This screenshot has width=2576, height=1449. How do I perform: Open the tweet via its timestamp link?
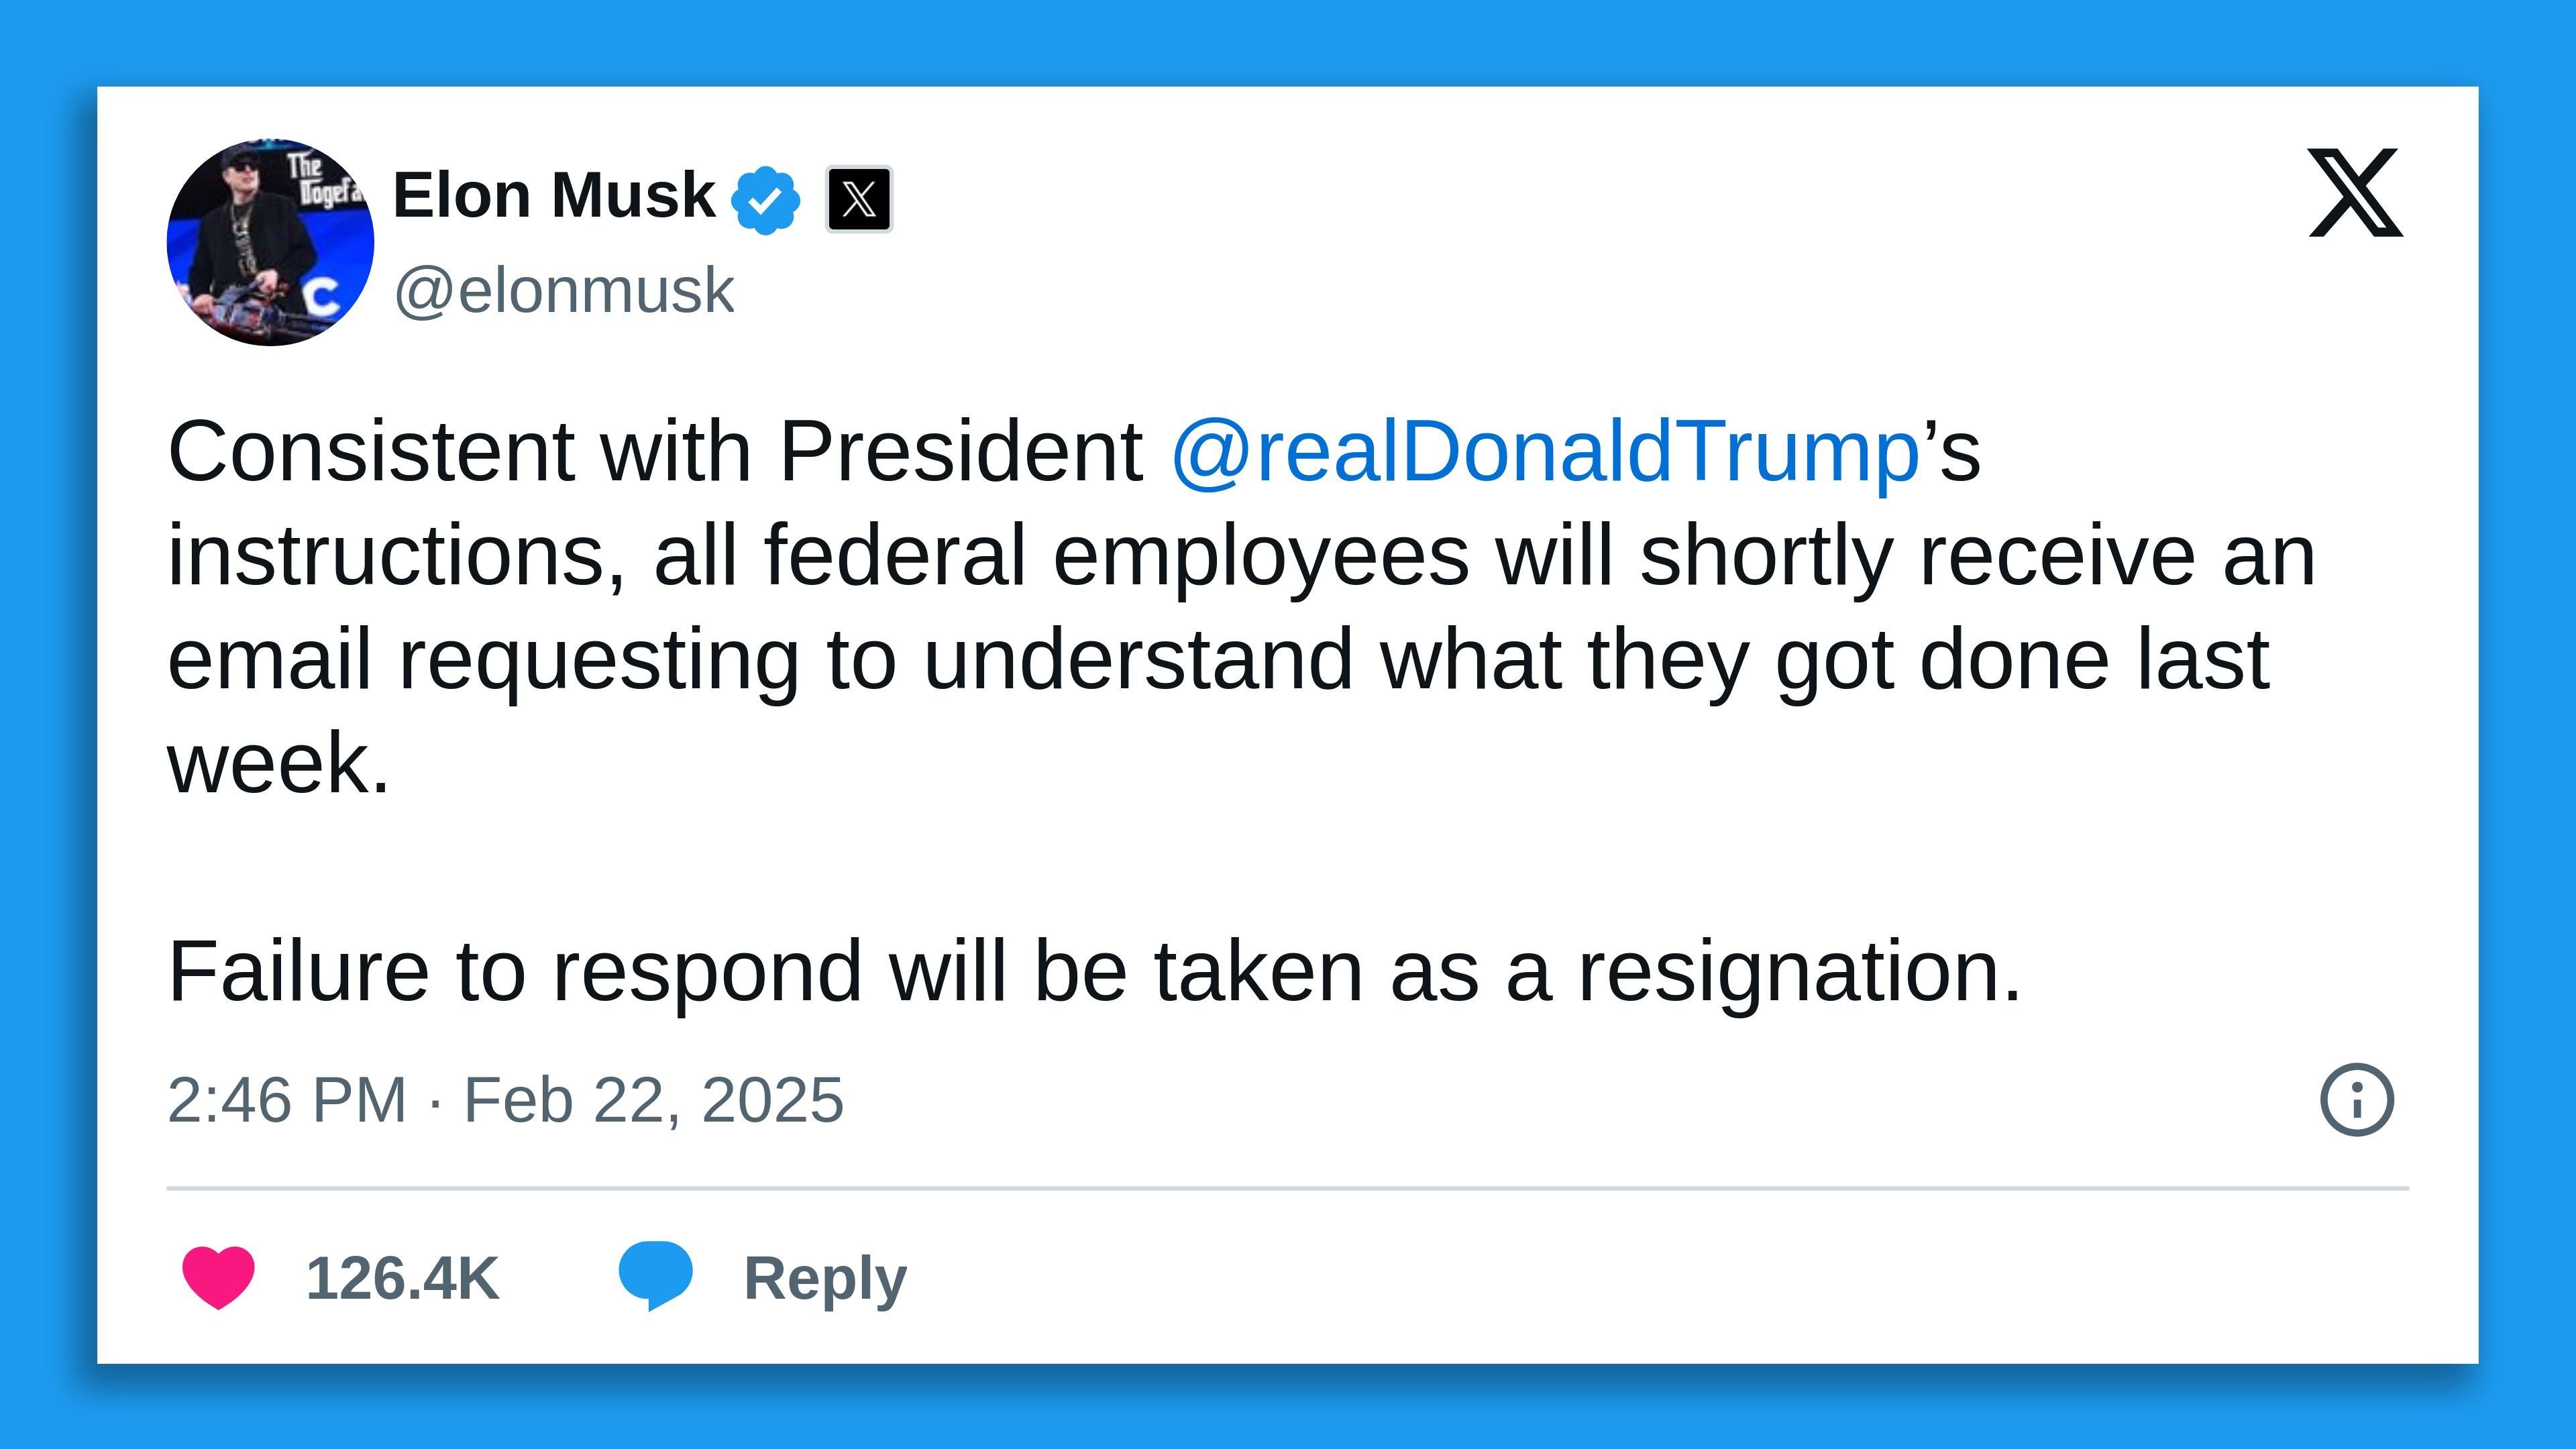pyautogui.click(x=506, y=1101)
